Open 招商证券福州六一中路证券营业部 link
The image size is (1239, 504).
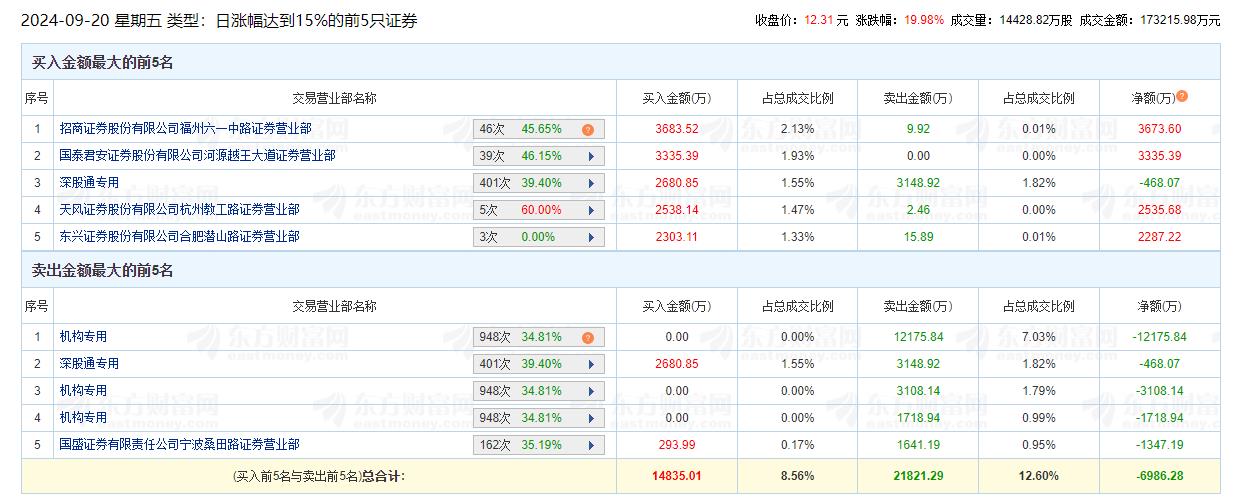point(185,129)
